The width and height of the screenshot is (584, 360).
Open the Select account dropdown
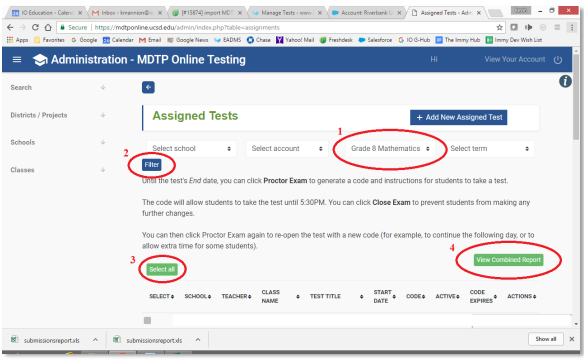287,149
